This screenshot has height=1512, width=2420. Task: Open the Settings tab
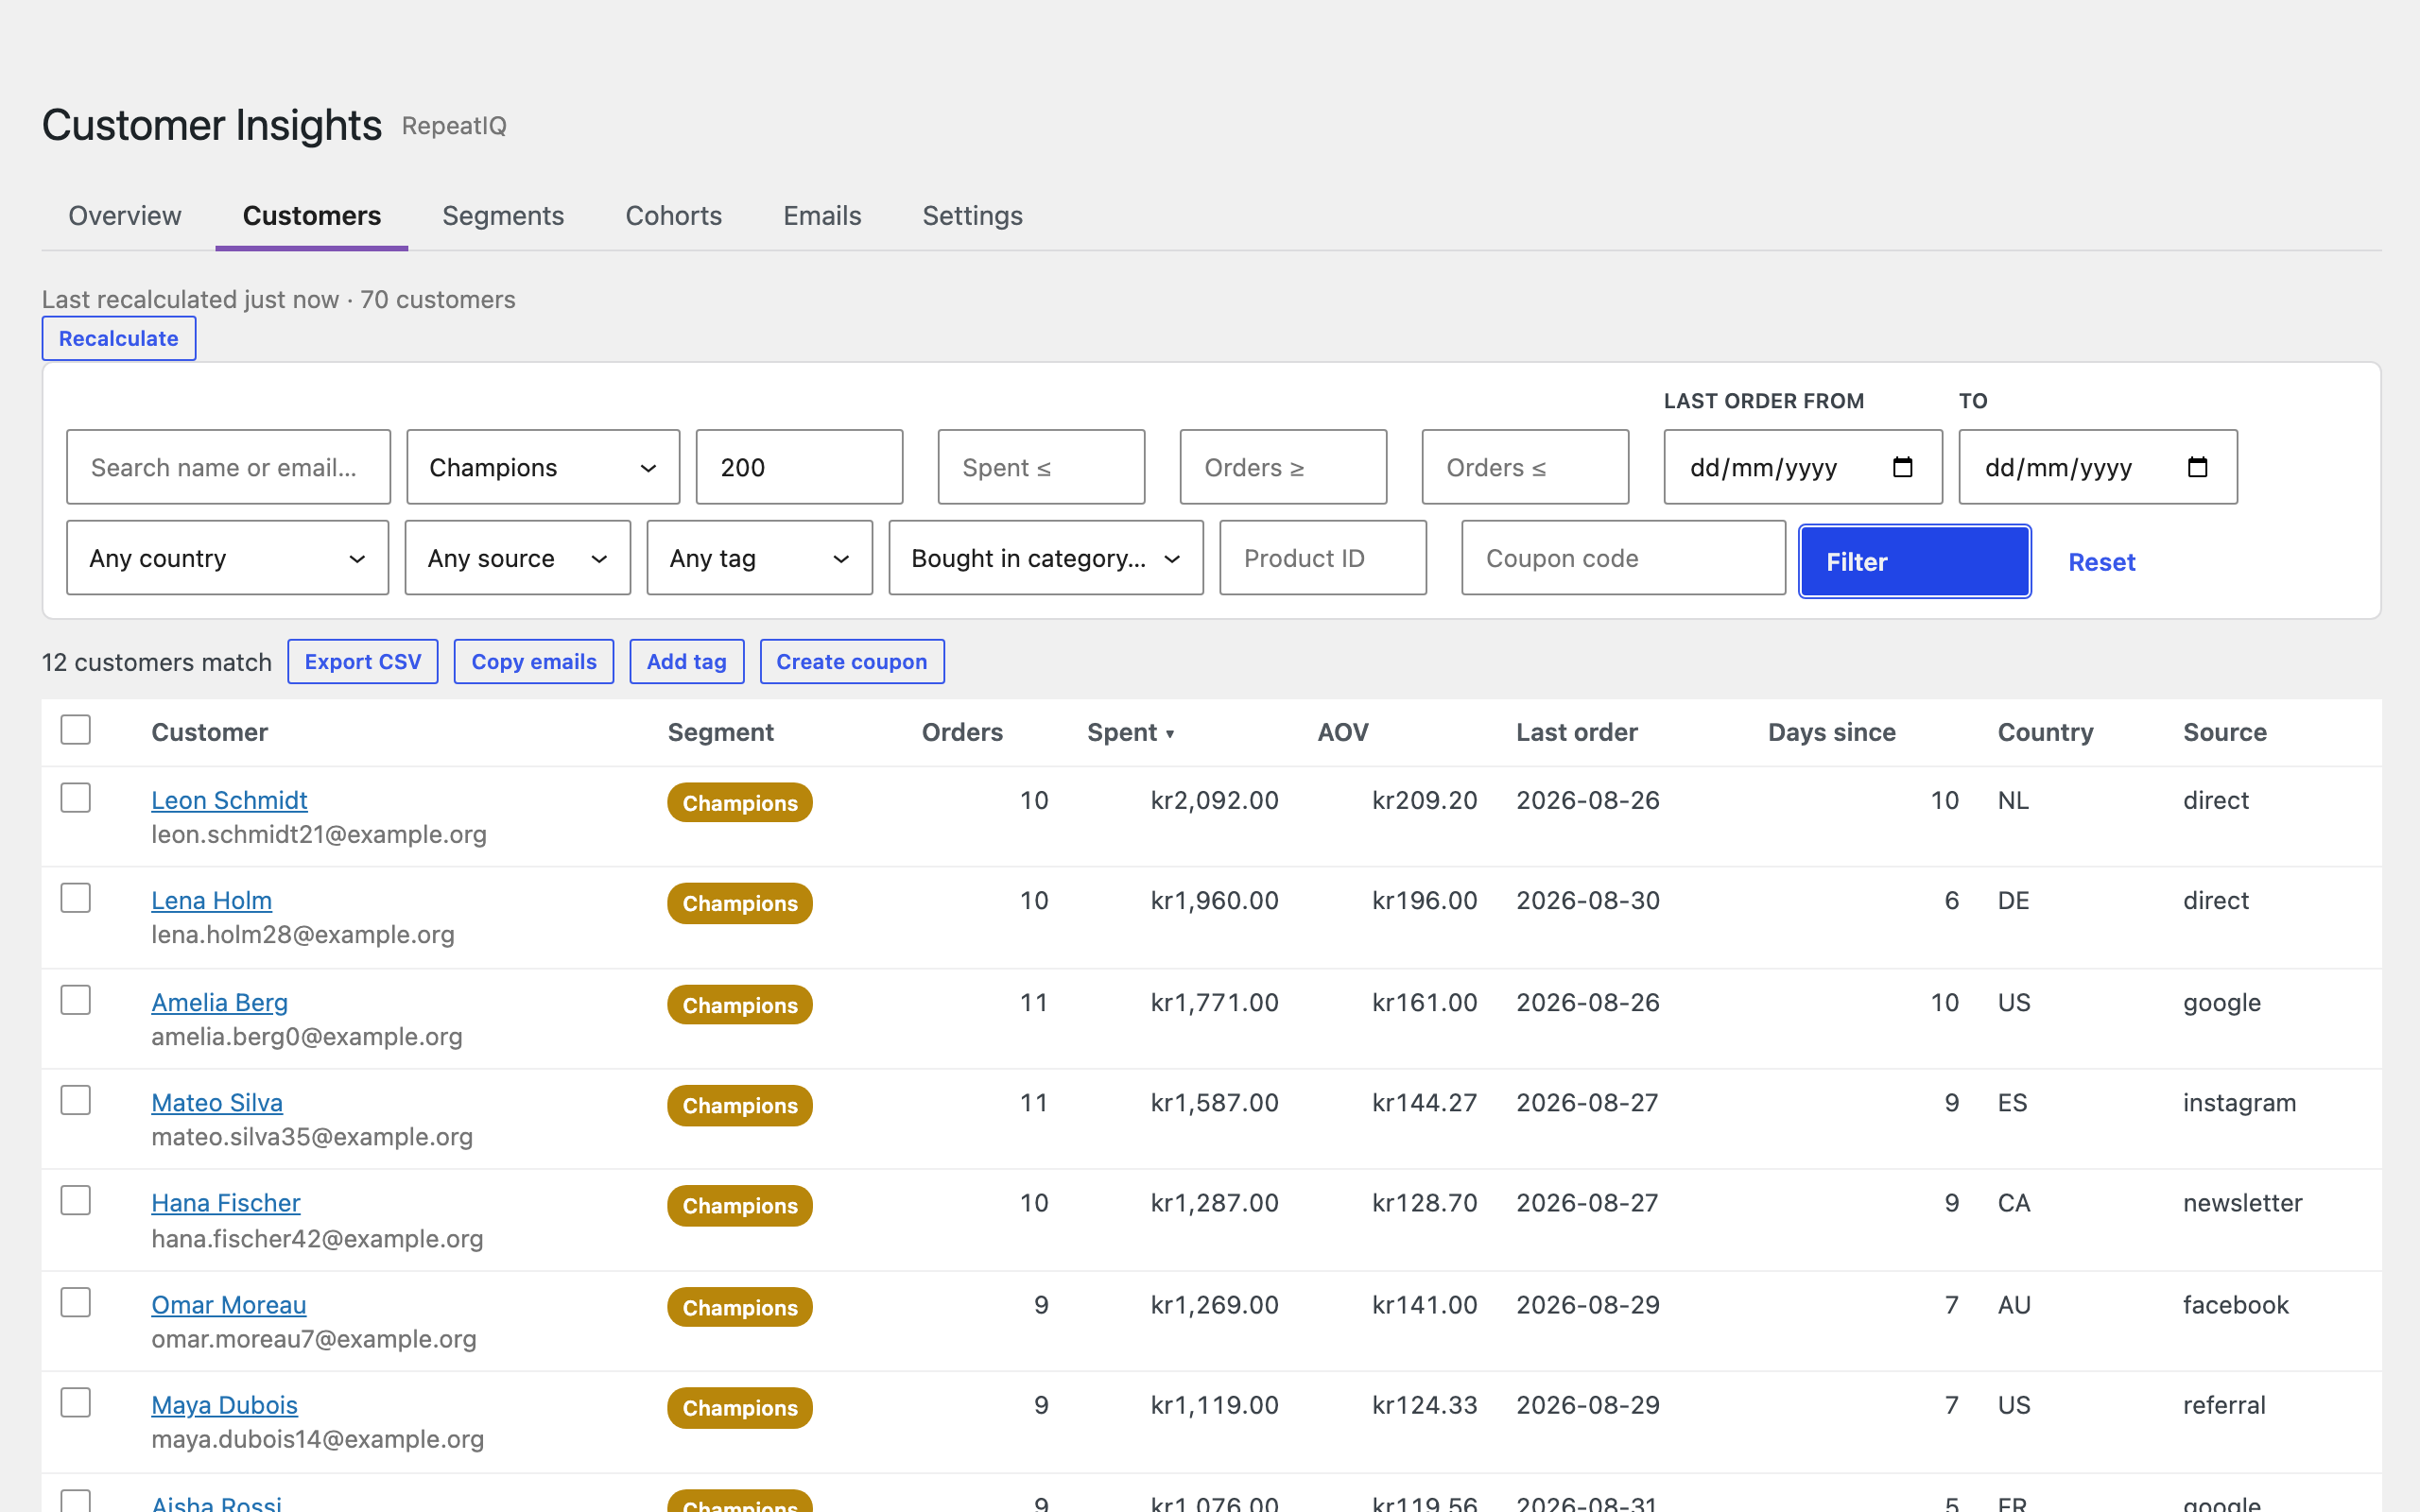972,216
